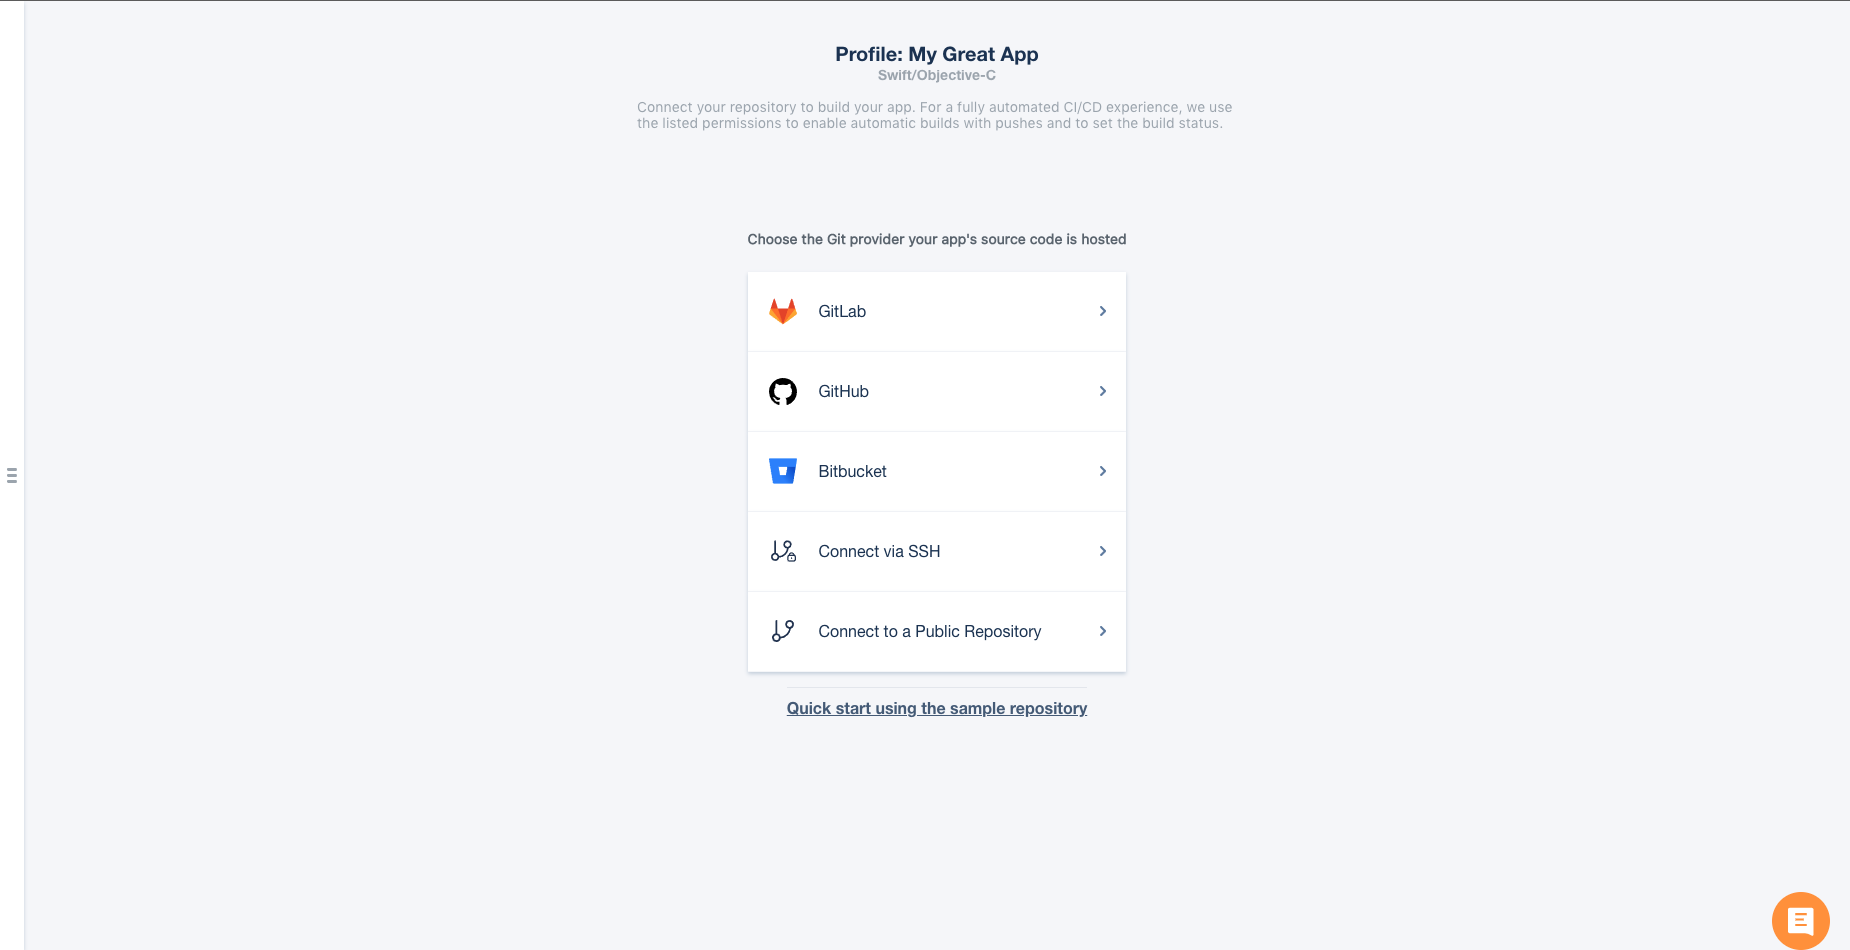This screenshot has width=1850, height=950.
Task: Open Quick start using the sample repository
Action: [937, 708]
